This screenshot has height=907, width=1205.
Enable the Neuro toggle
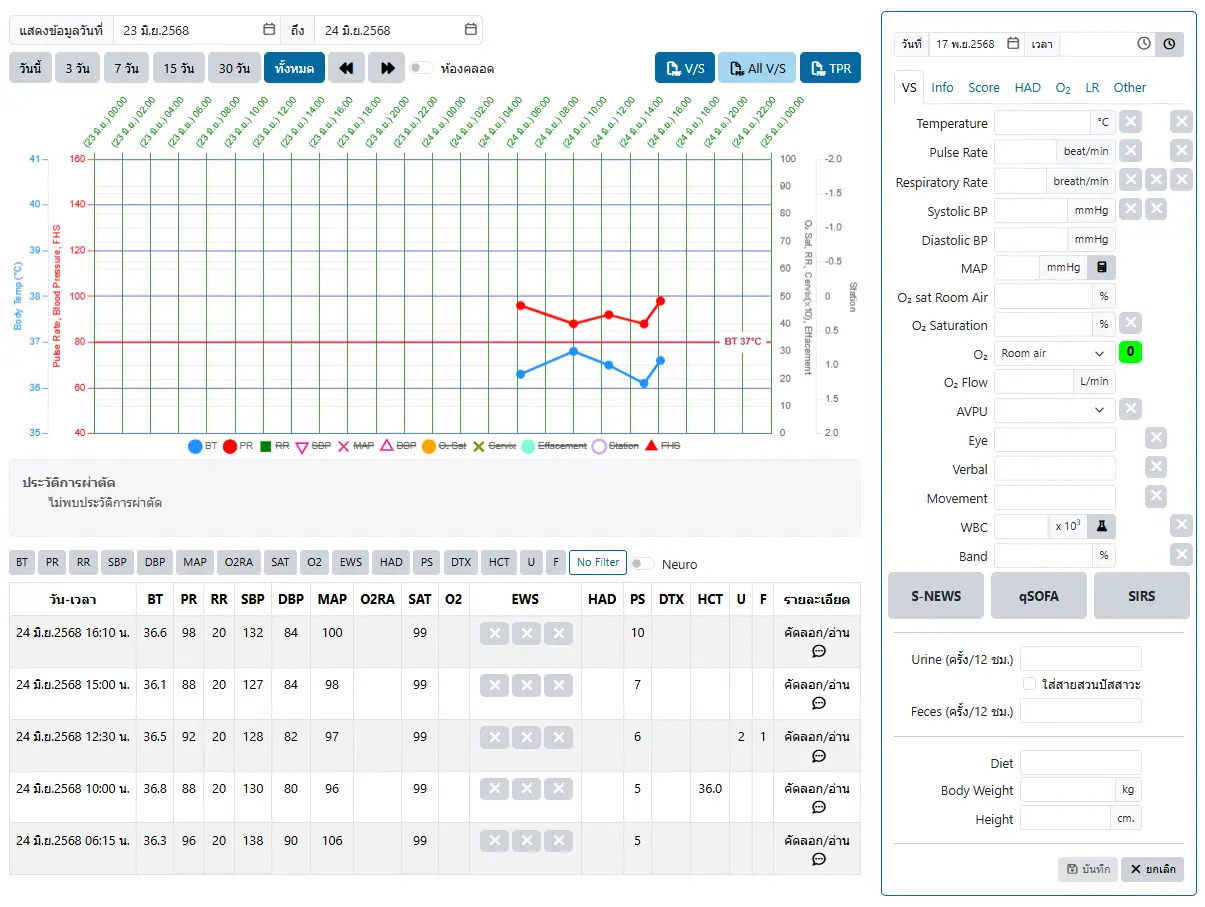642,564
